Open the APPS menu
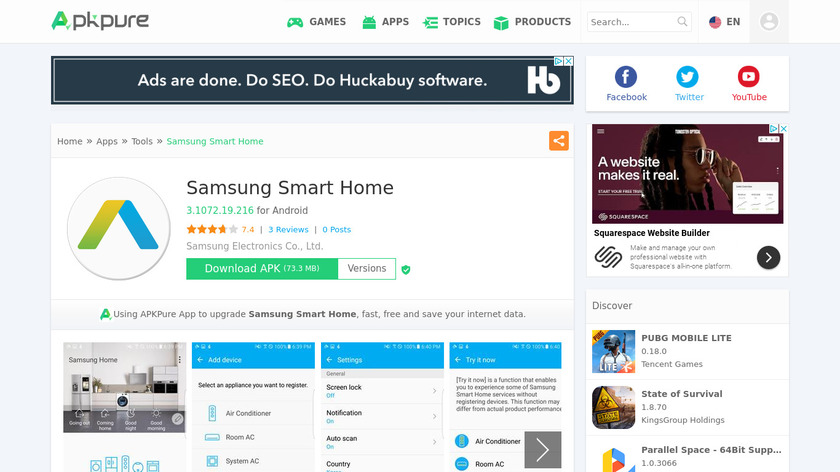This screenshot has height=472, width=840. point(395,22)
